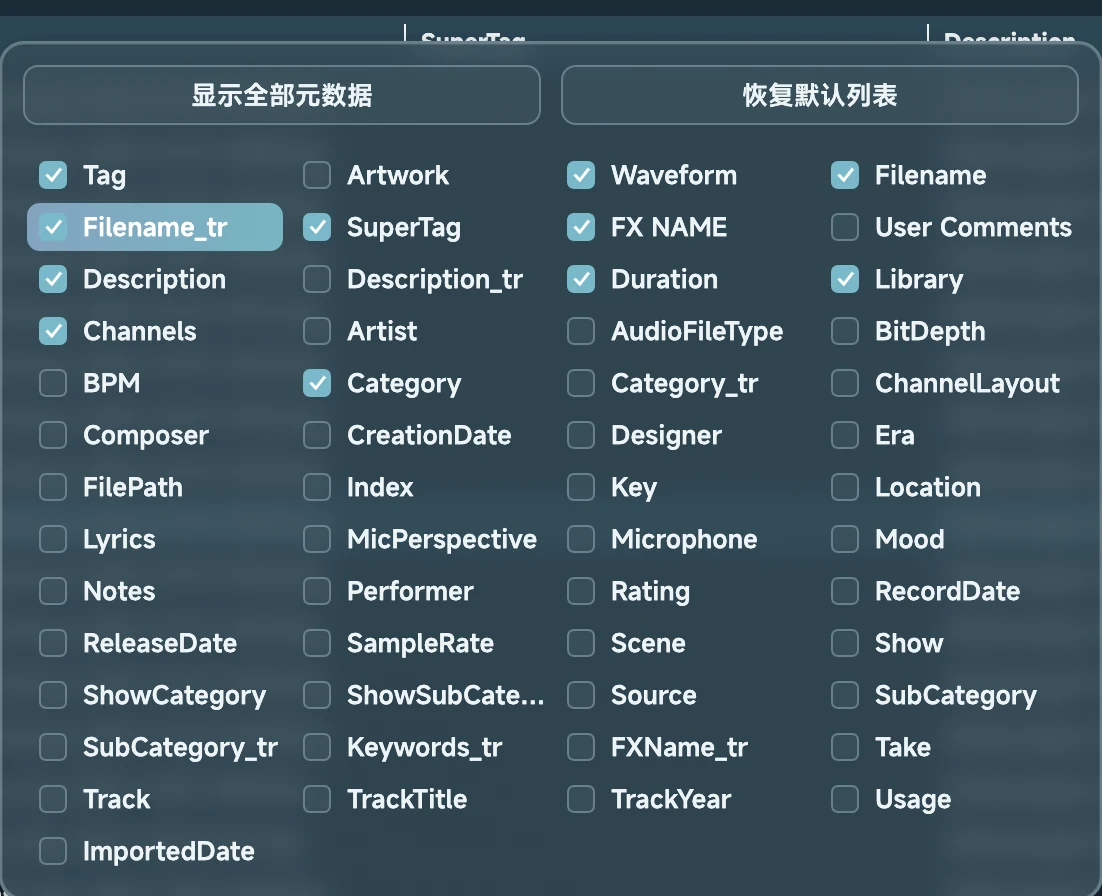Check the CreationDate checkbox
Image resolution: width=1102 pixels, height=896 pixels.
pos(317,435)
